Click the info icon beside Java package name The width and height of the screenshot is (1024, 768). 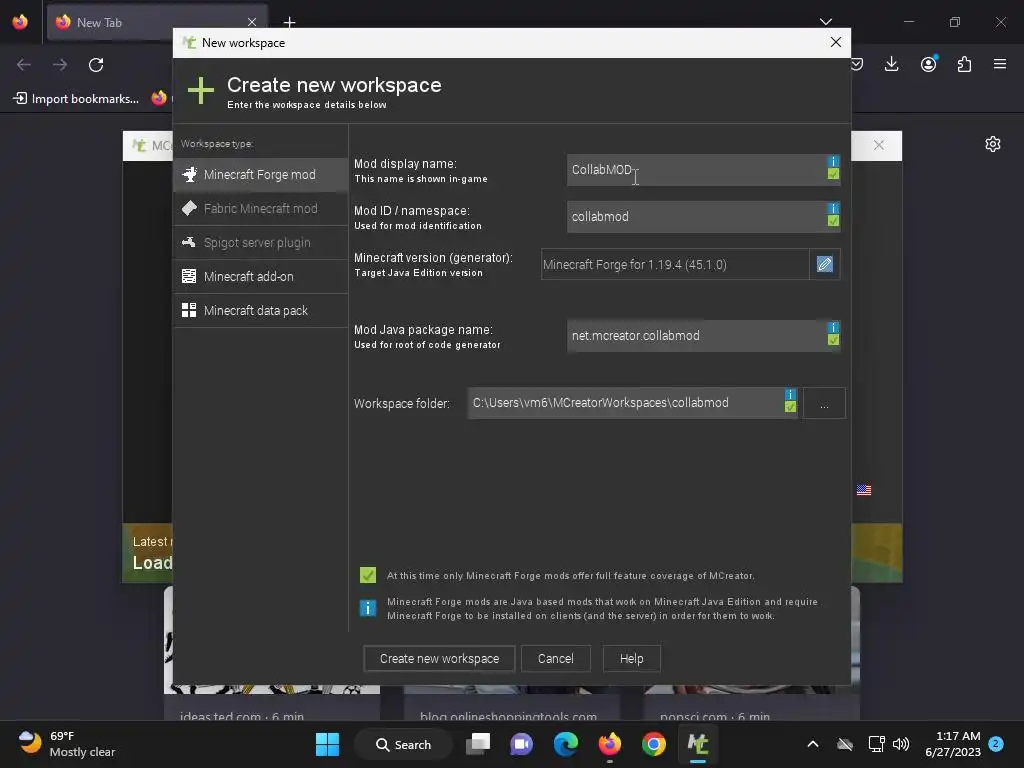(x=833, y=327)
